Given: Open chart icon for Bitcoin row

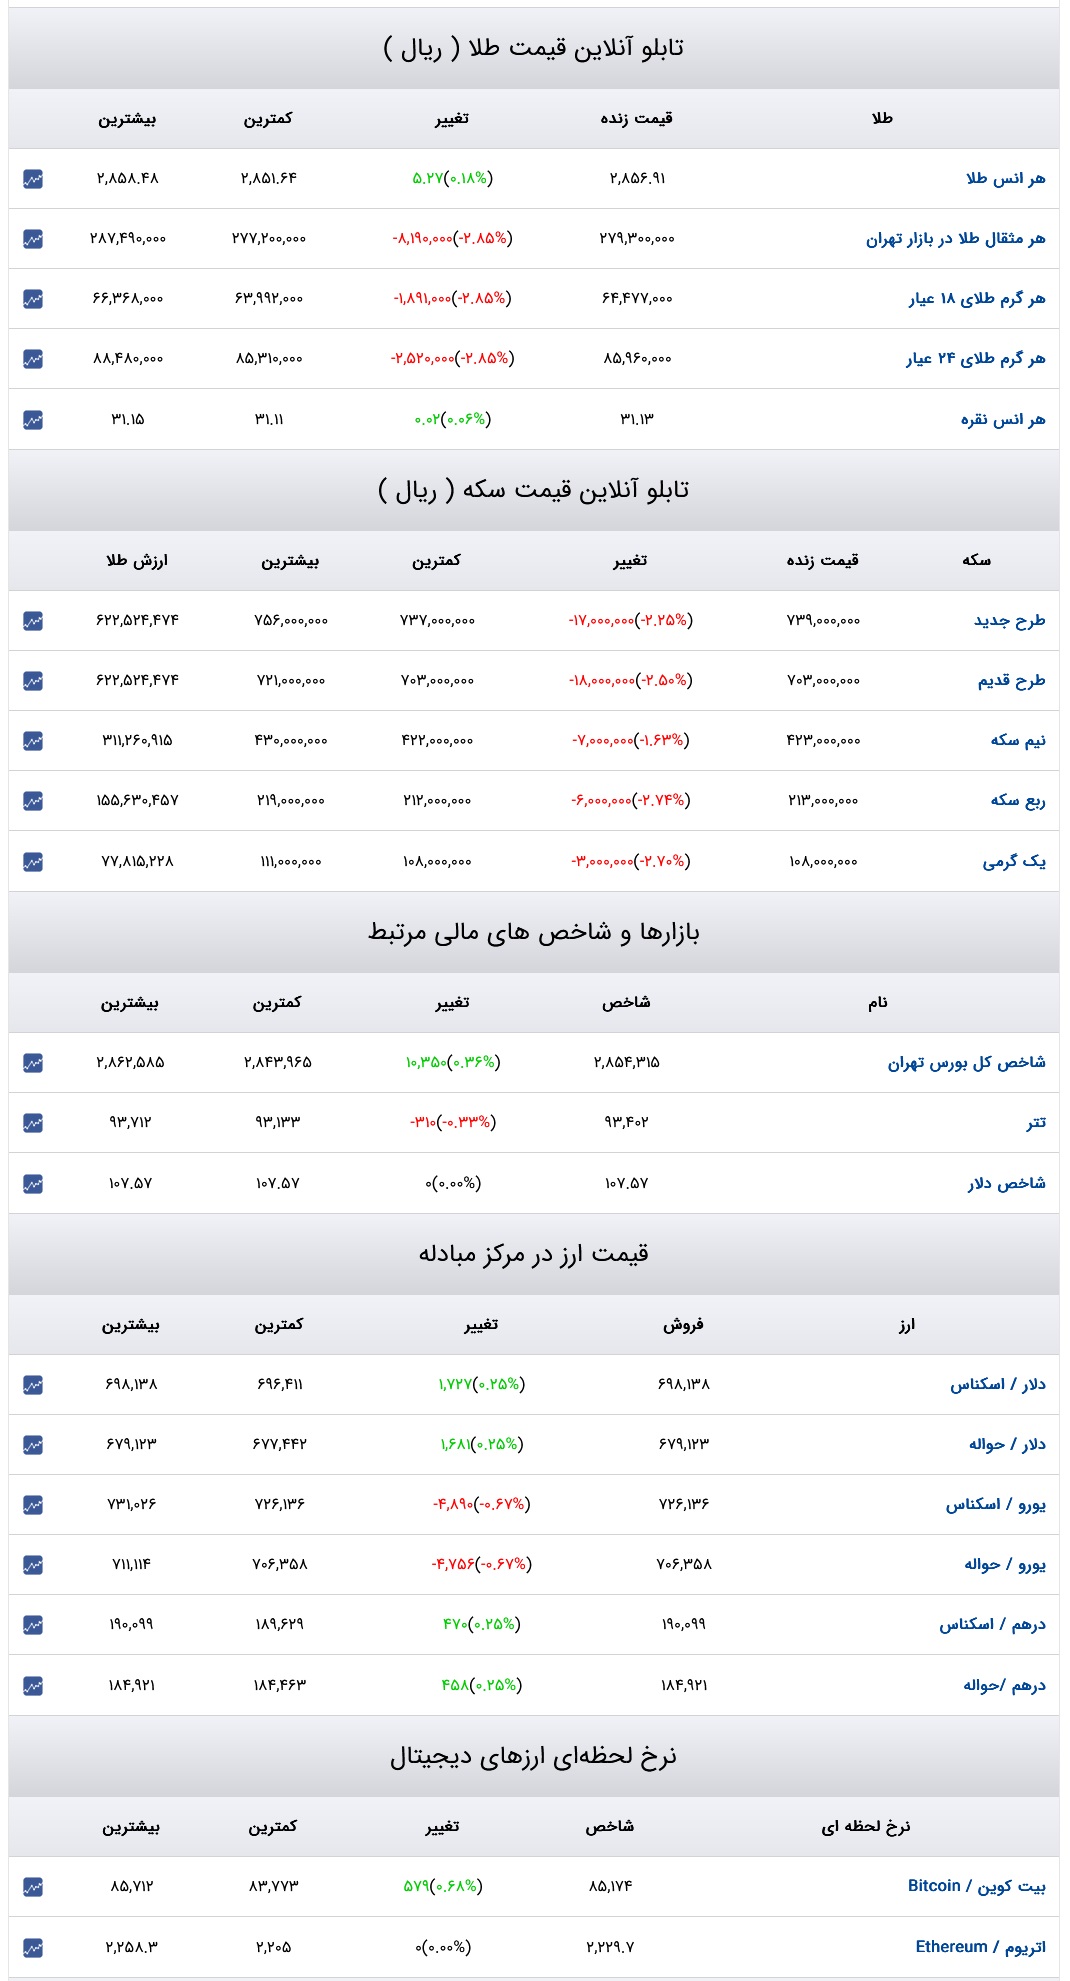Looking at the screenshot, I should 33,1887.
